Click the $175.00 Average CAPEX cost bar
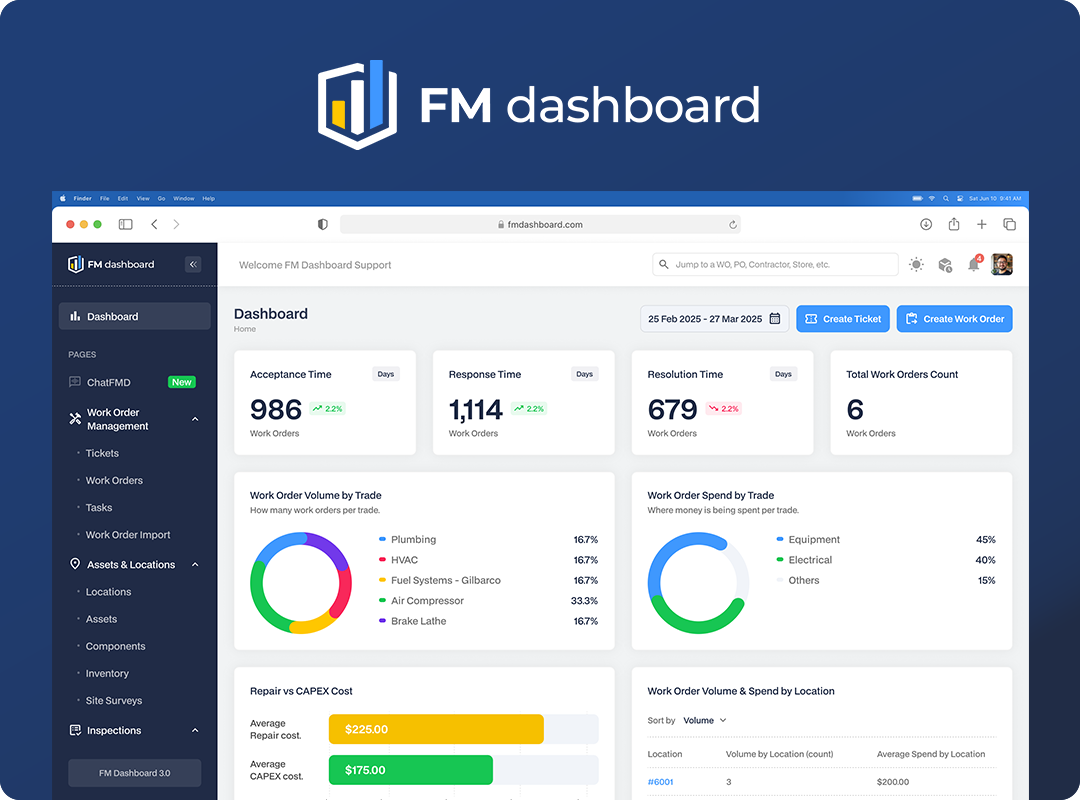Viewport: 1080px width, 800px height. coord(411,770)
